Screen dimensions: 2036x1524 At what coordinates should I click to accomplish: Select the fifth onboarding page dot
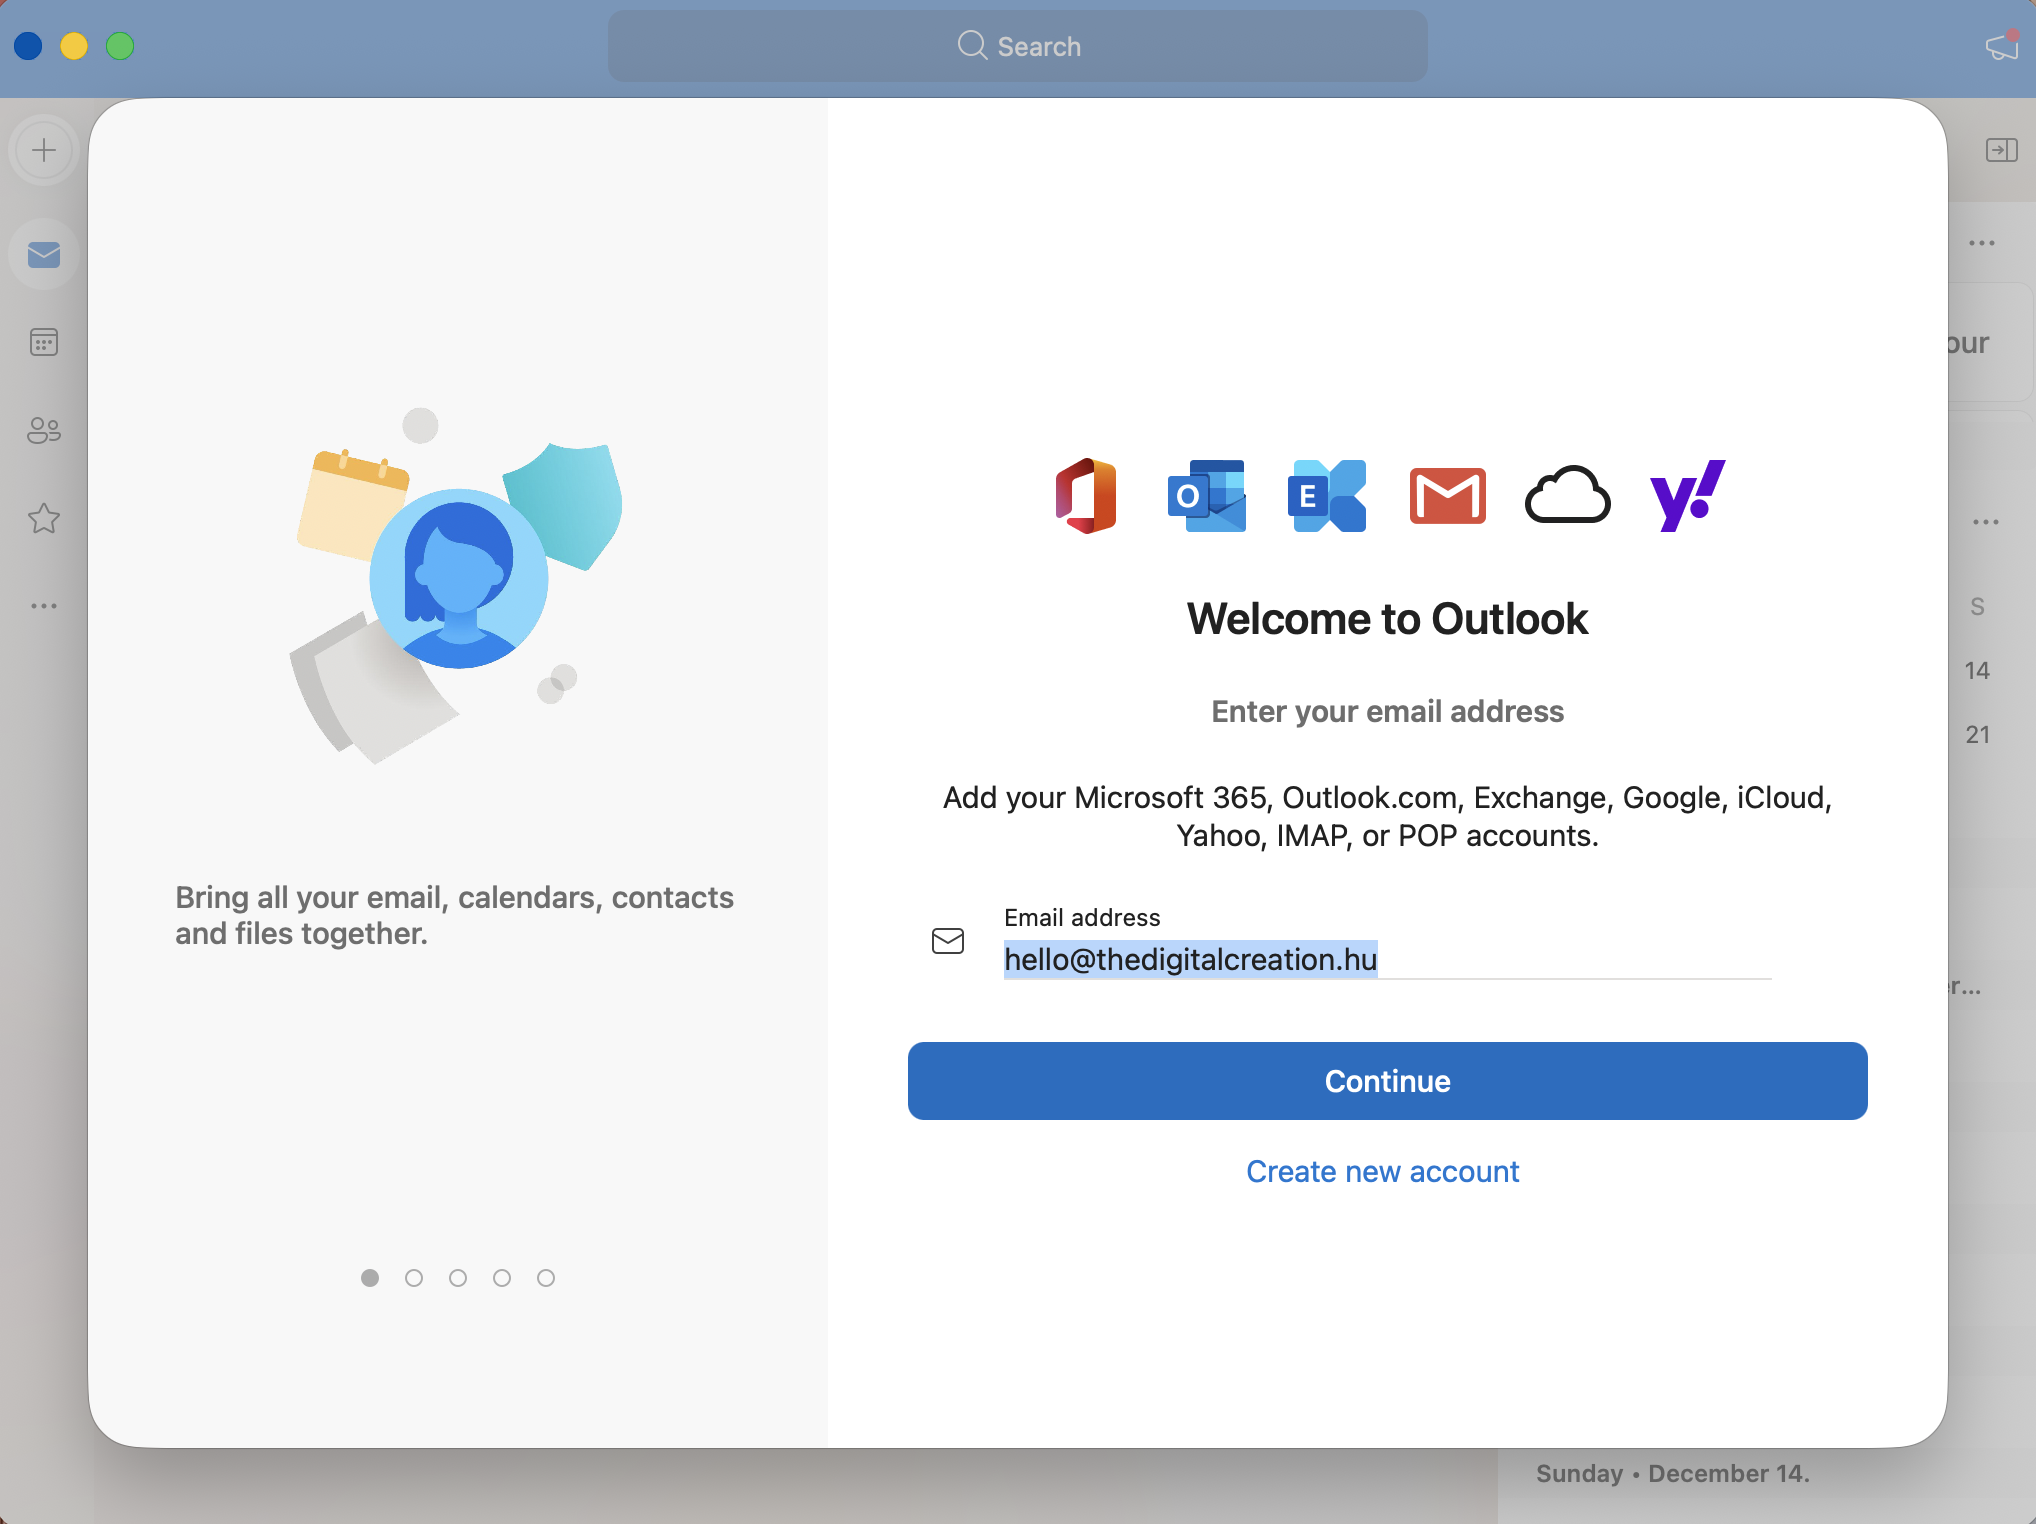coord(546,1278)
